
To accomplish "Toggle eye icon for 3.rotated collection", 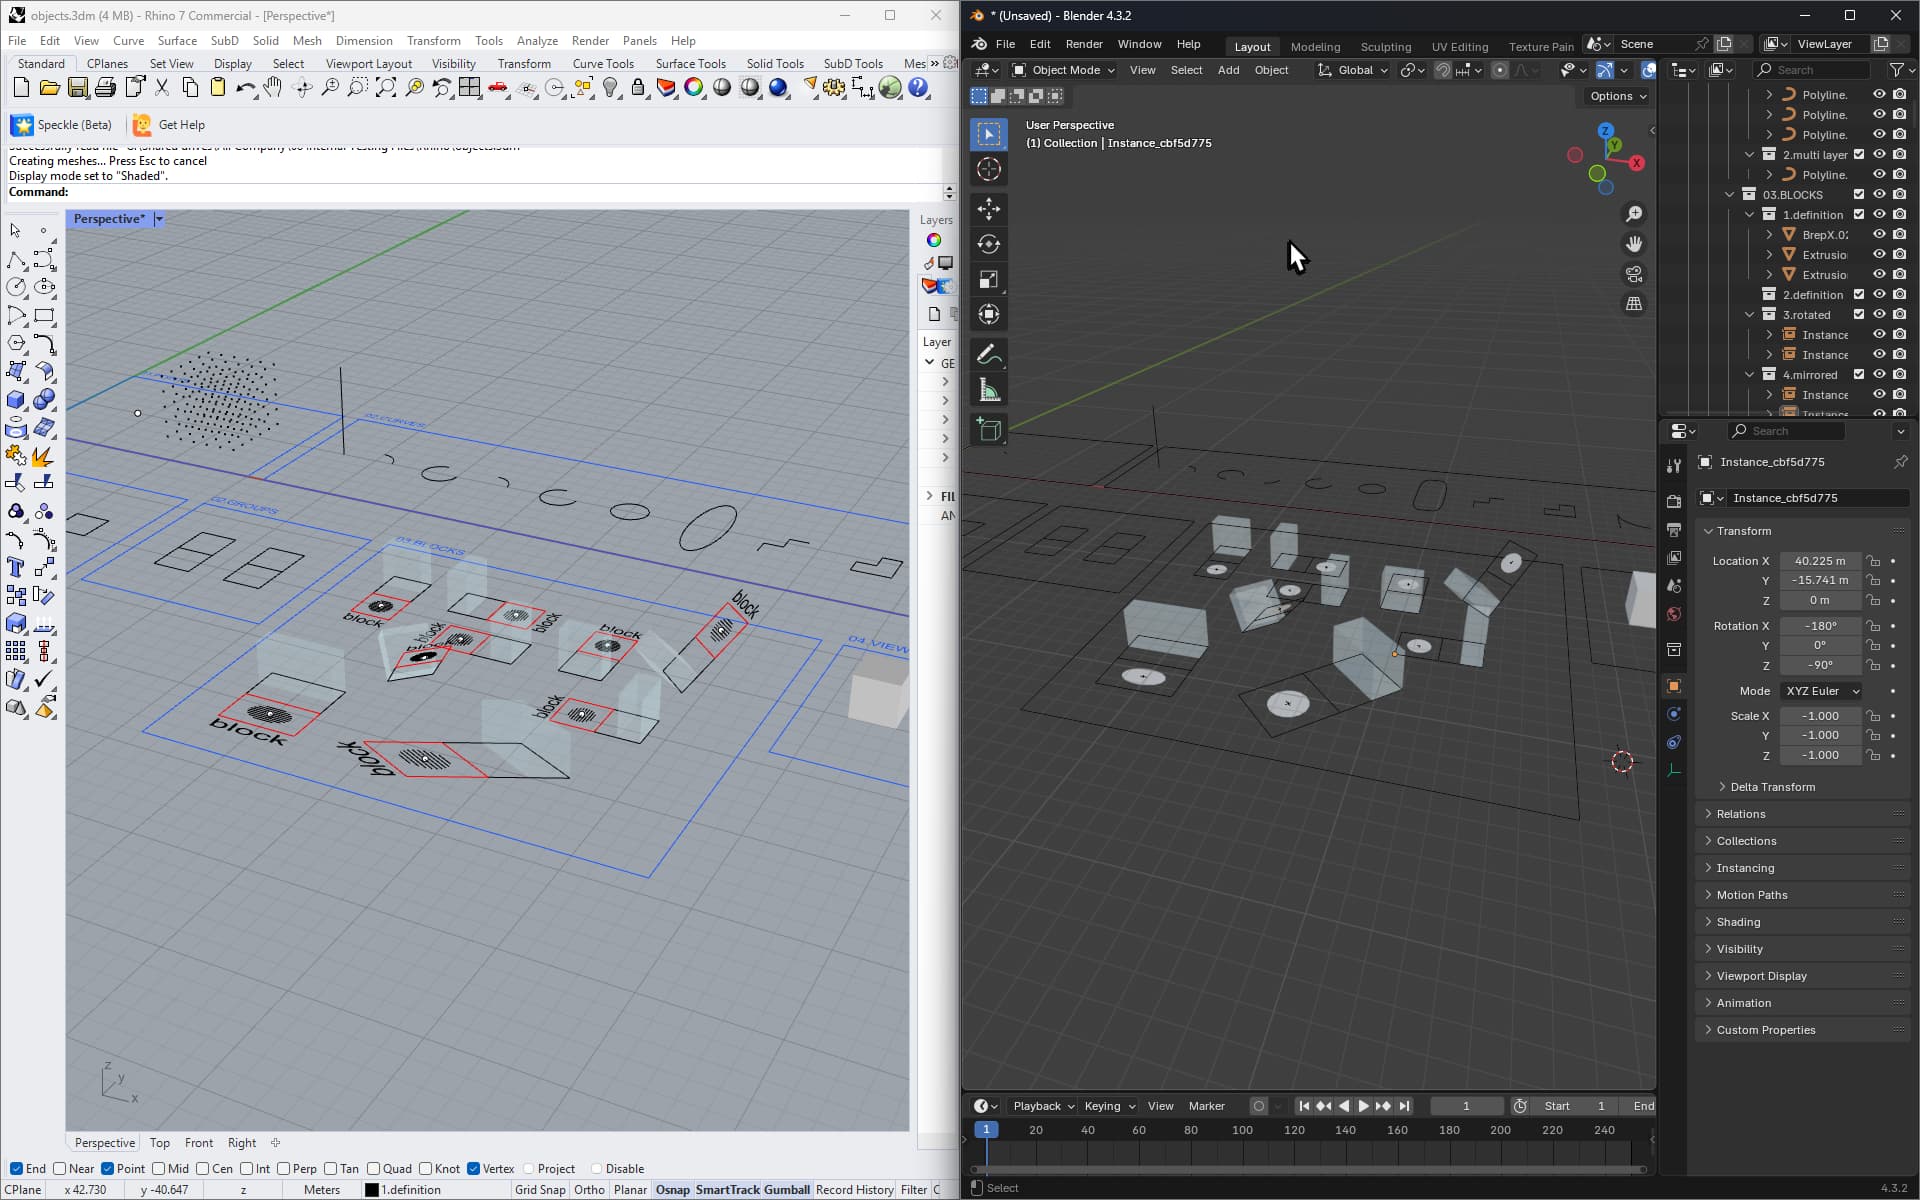I will coord(1879,315).
